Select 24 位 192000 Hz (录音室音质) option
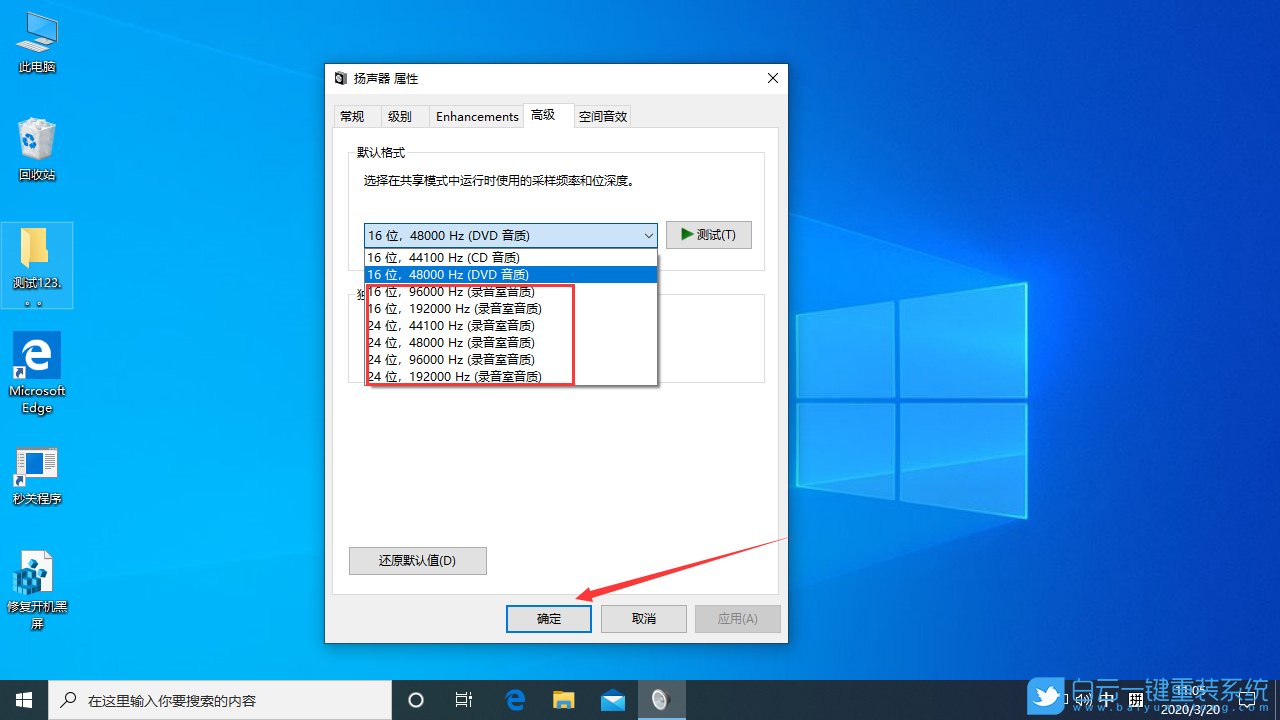The height and width of the screenshot is (720, 1280). pyautogui.click(x=457, y=376)
